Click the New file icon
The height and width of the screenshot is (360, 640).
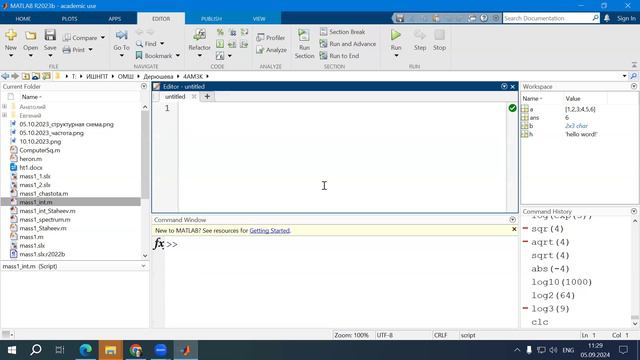coord(11,36)
